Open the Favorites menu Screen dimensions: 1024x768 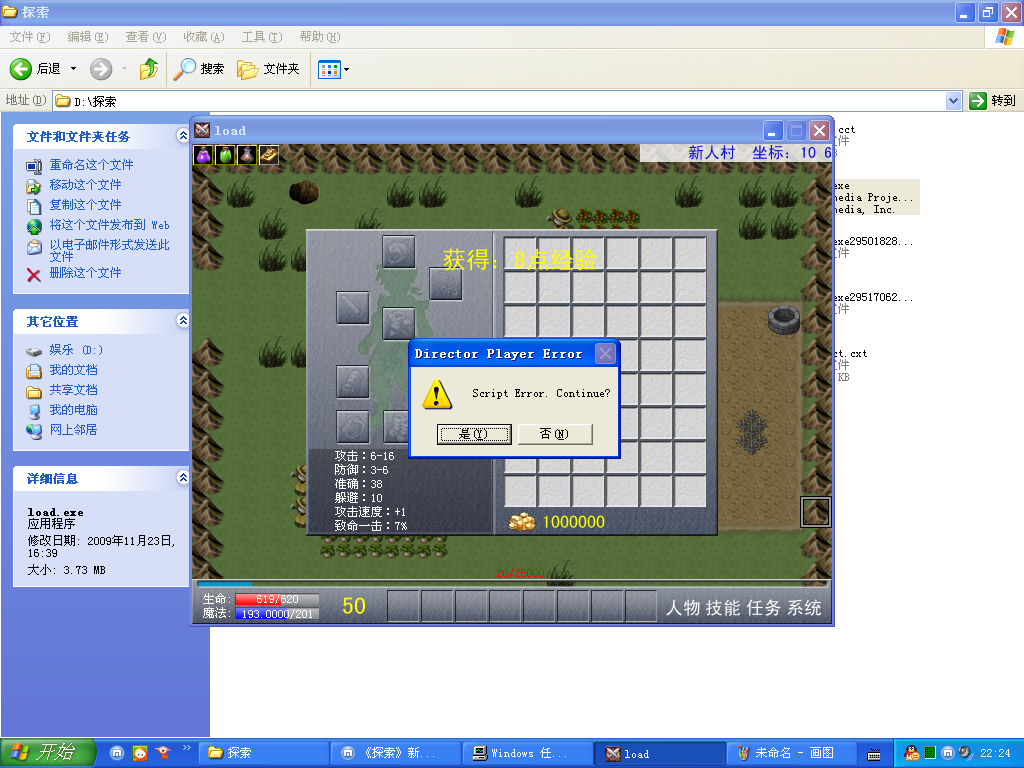204,37
